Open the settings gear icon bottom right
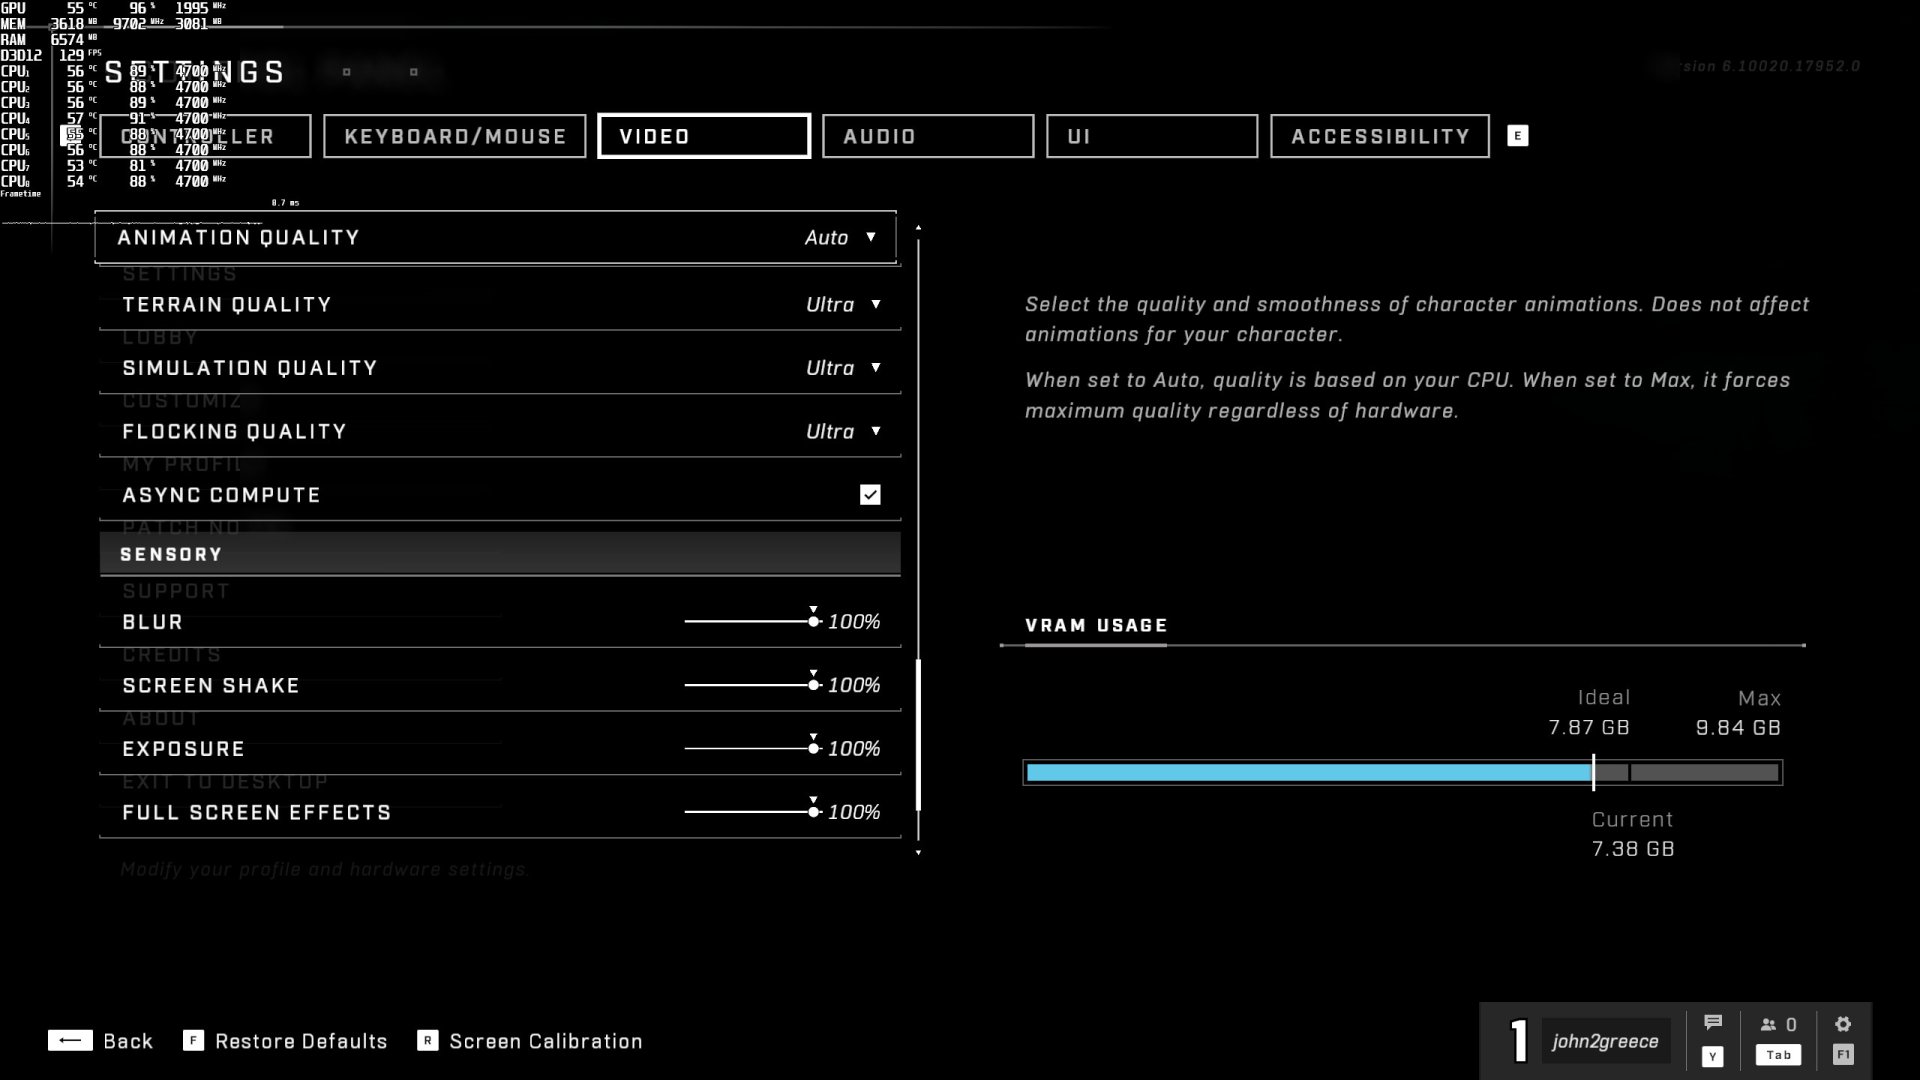This screenshot has height=1080, width=1920. click(x=1843, y=1022)
